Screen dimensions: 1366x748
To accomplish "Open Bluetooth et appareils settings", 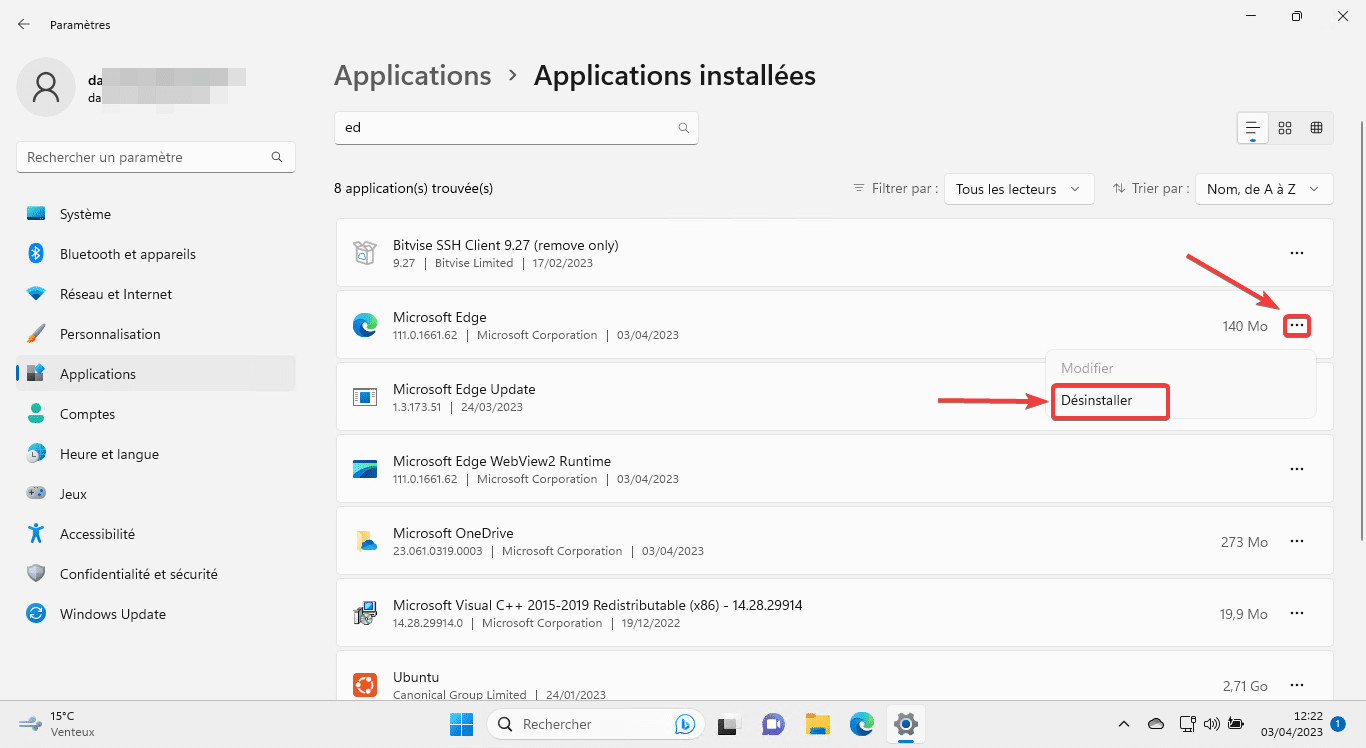I will coord(156,254).
